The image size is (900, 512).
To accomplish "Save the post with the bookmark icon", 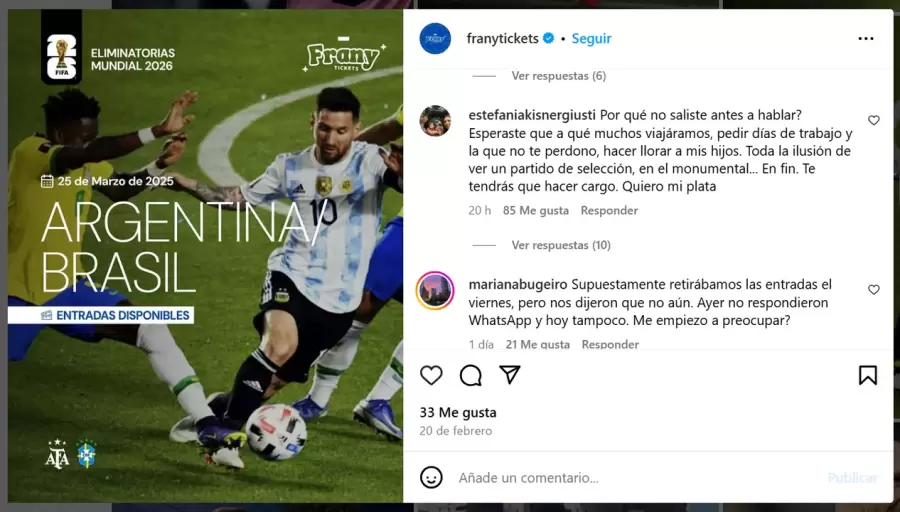I will pos(868,375).
